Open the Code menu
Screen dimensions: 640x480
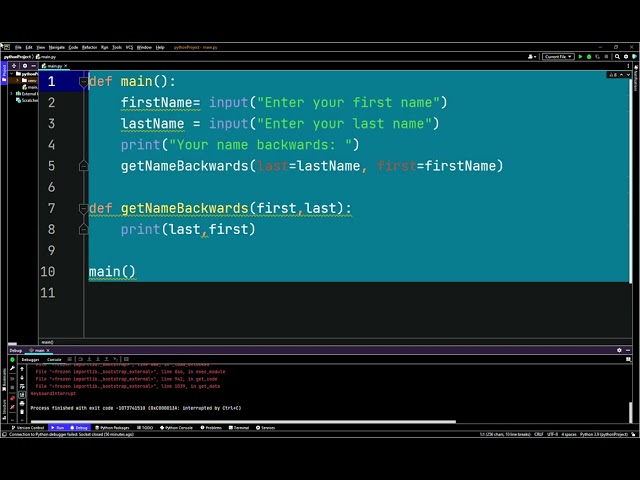[73, 47]
